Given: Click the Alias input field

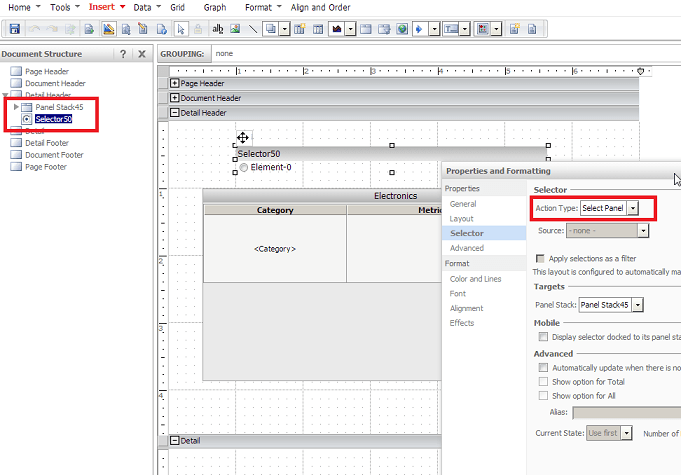Looking at the screenshot, I should tap(626, 412).
